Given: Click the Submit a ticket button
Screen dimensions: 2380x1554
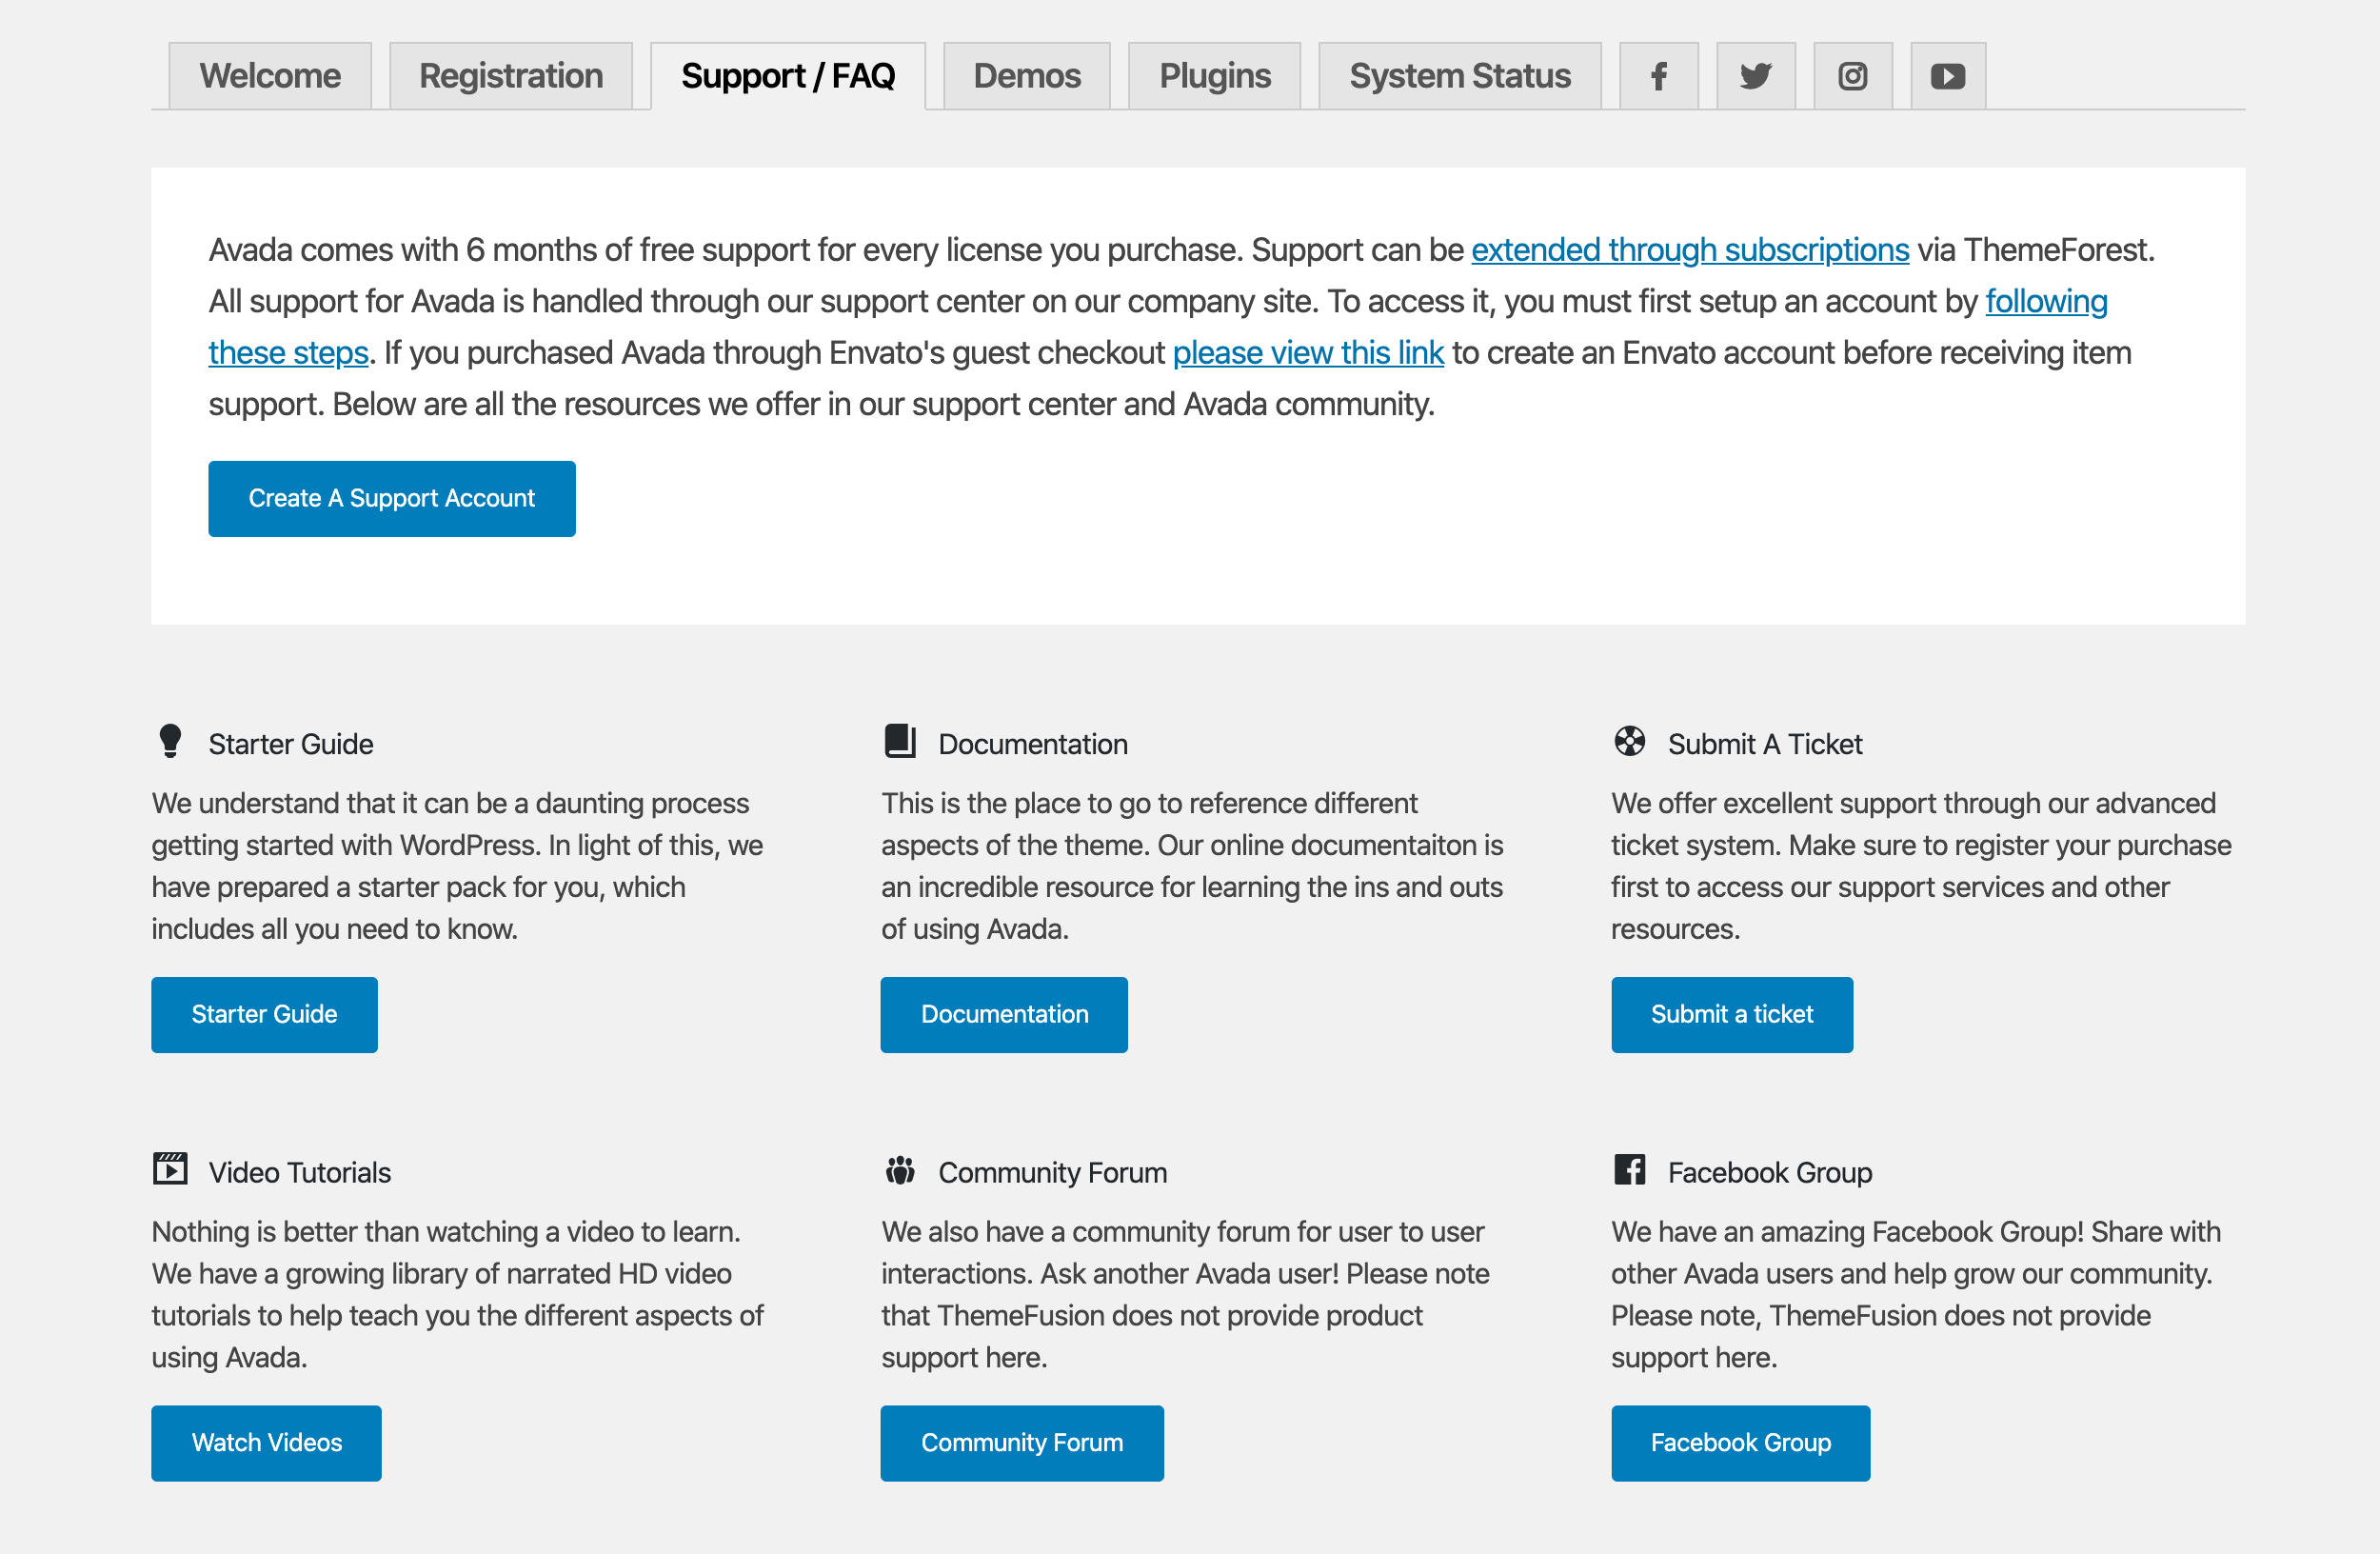Looking at the screenshot, I should click(1732, 1015).
